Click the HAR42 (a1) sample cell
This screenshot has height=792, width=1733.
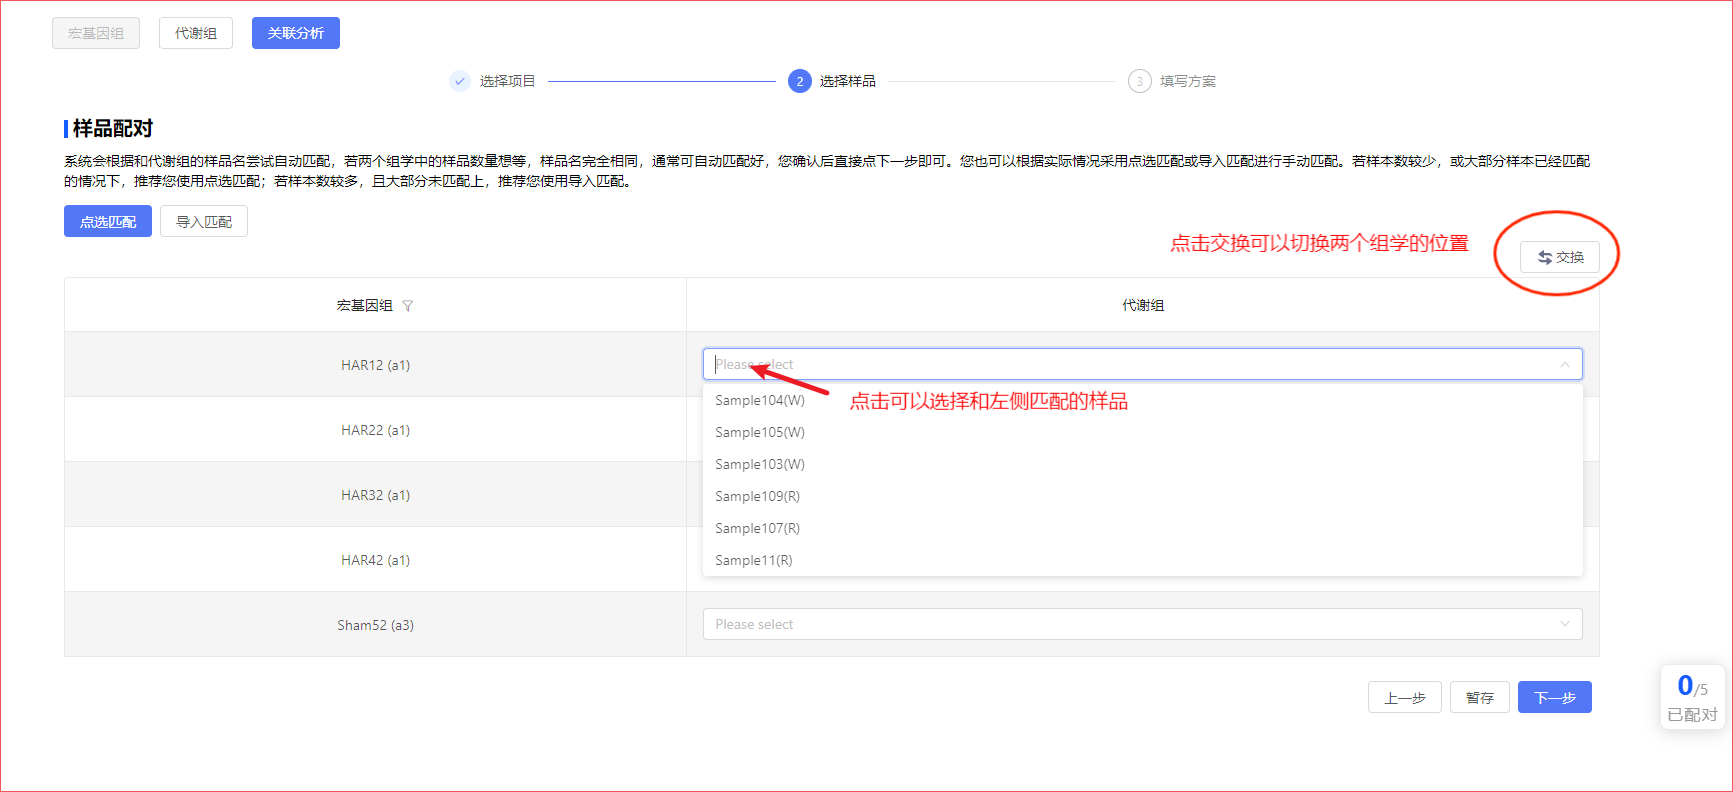pos(375,560)
